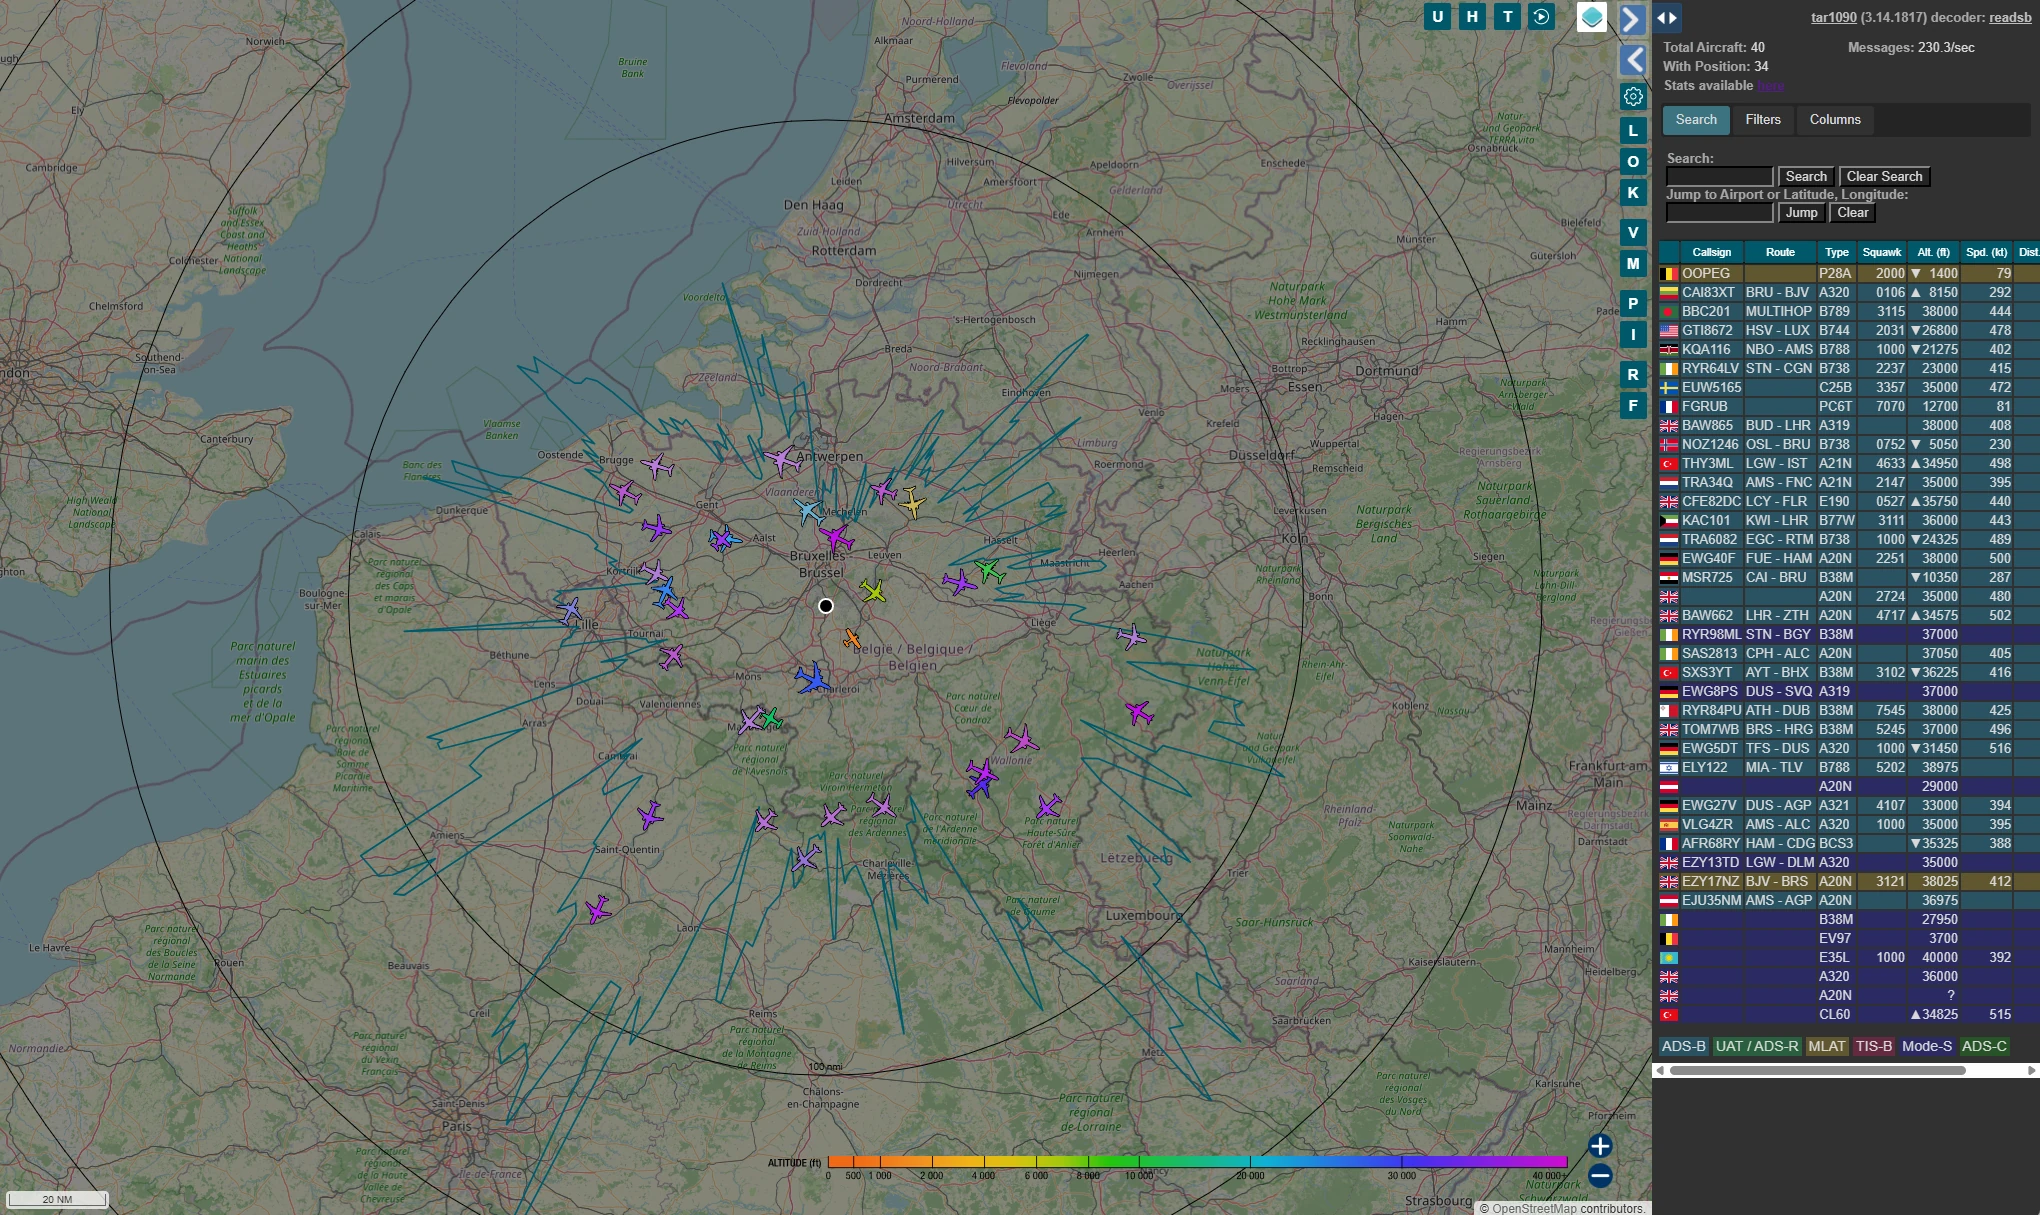Image resolution: width=2040 pixels, height=1215 pixels.
Task: Select the KAC101 aircraft row
Action: 1848,520
